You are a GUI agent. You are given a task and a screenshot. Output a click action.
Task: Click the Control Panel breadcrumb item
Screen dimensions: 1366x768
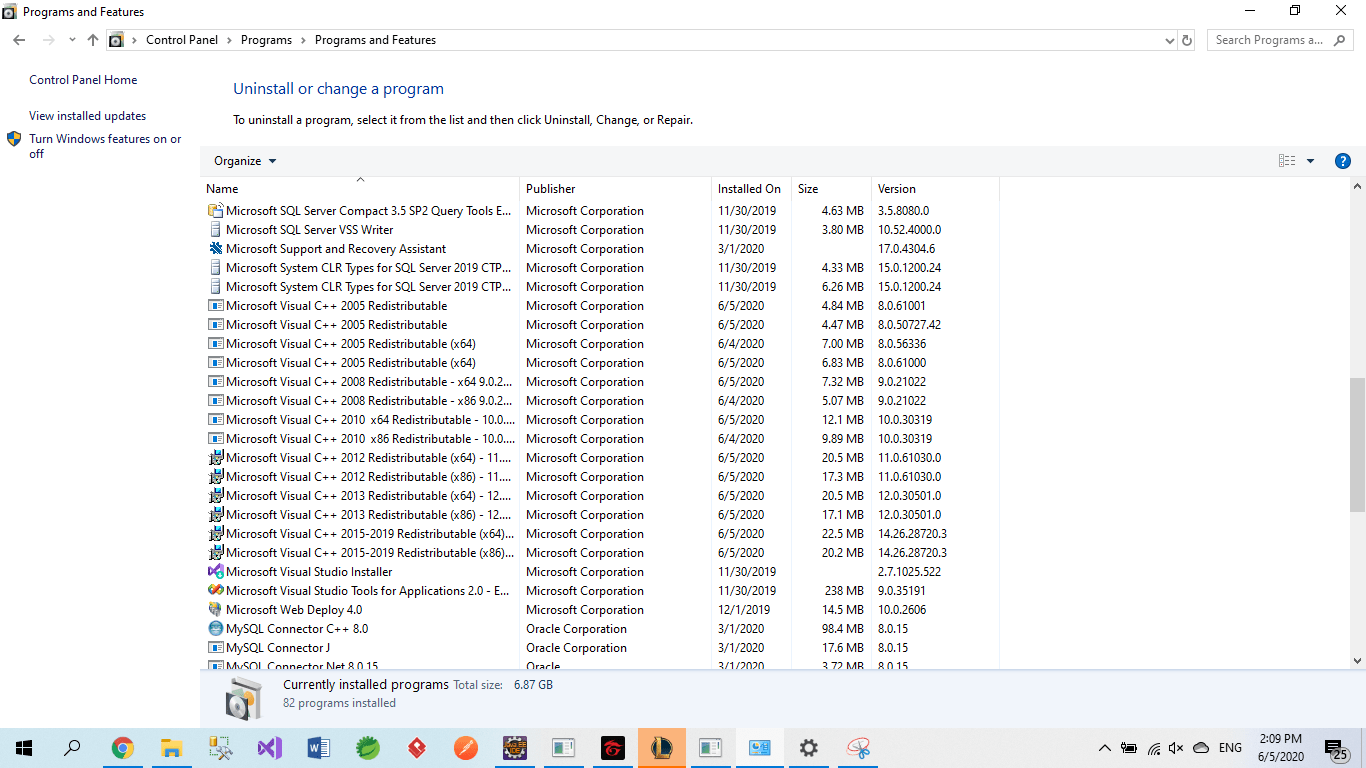[x=182, y=40]
